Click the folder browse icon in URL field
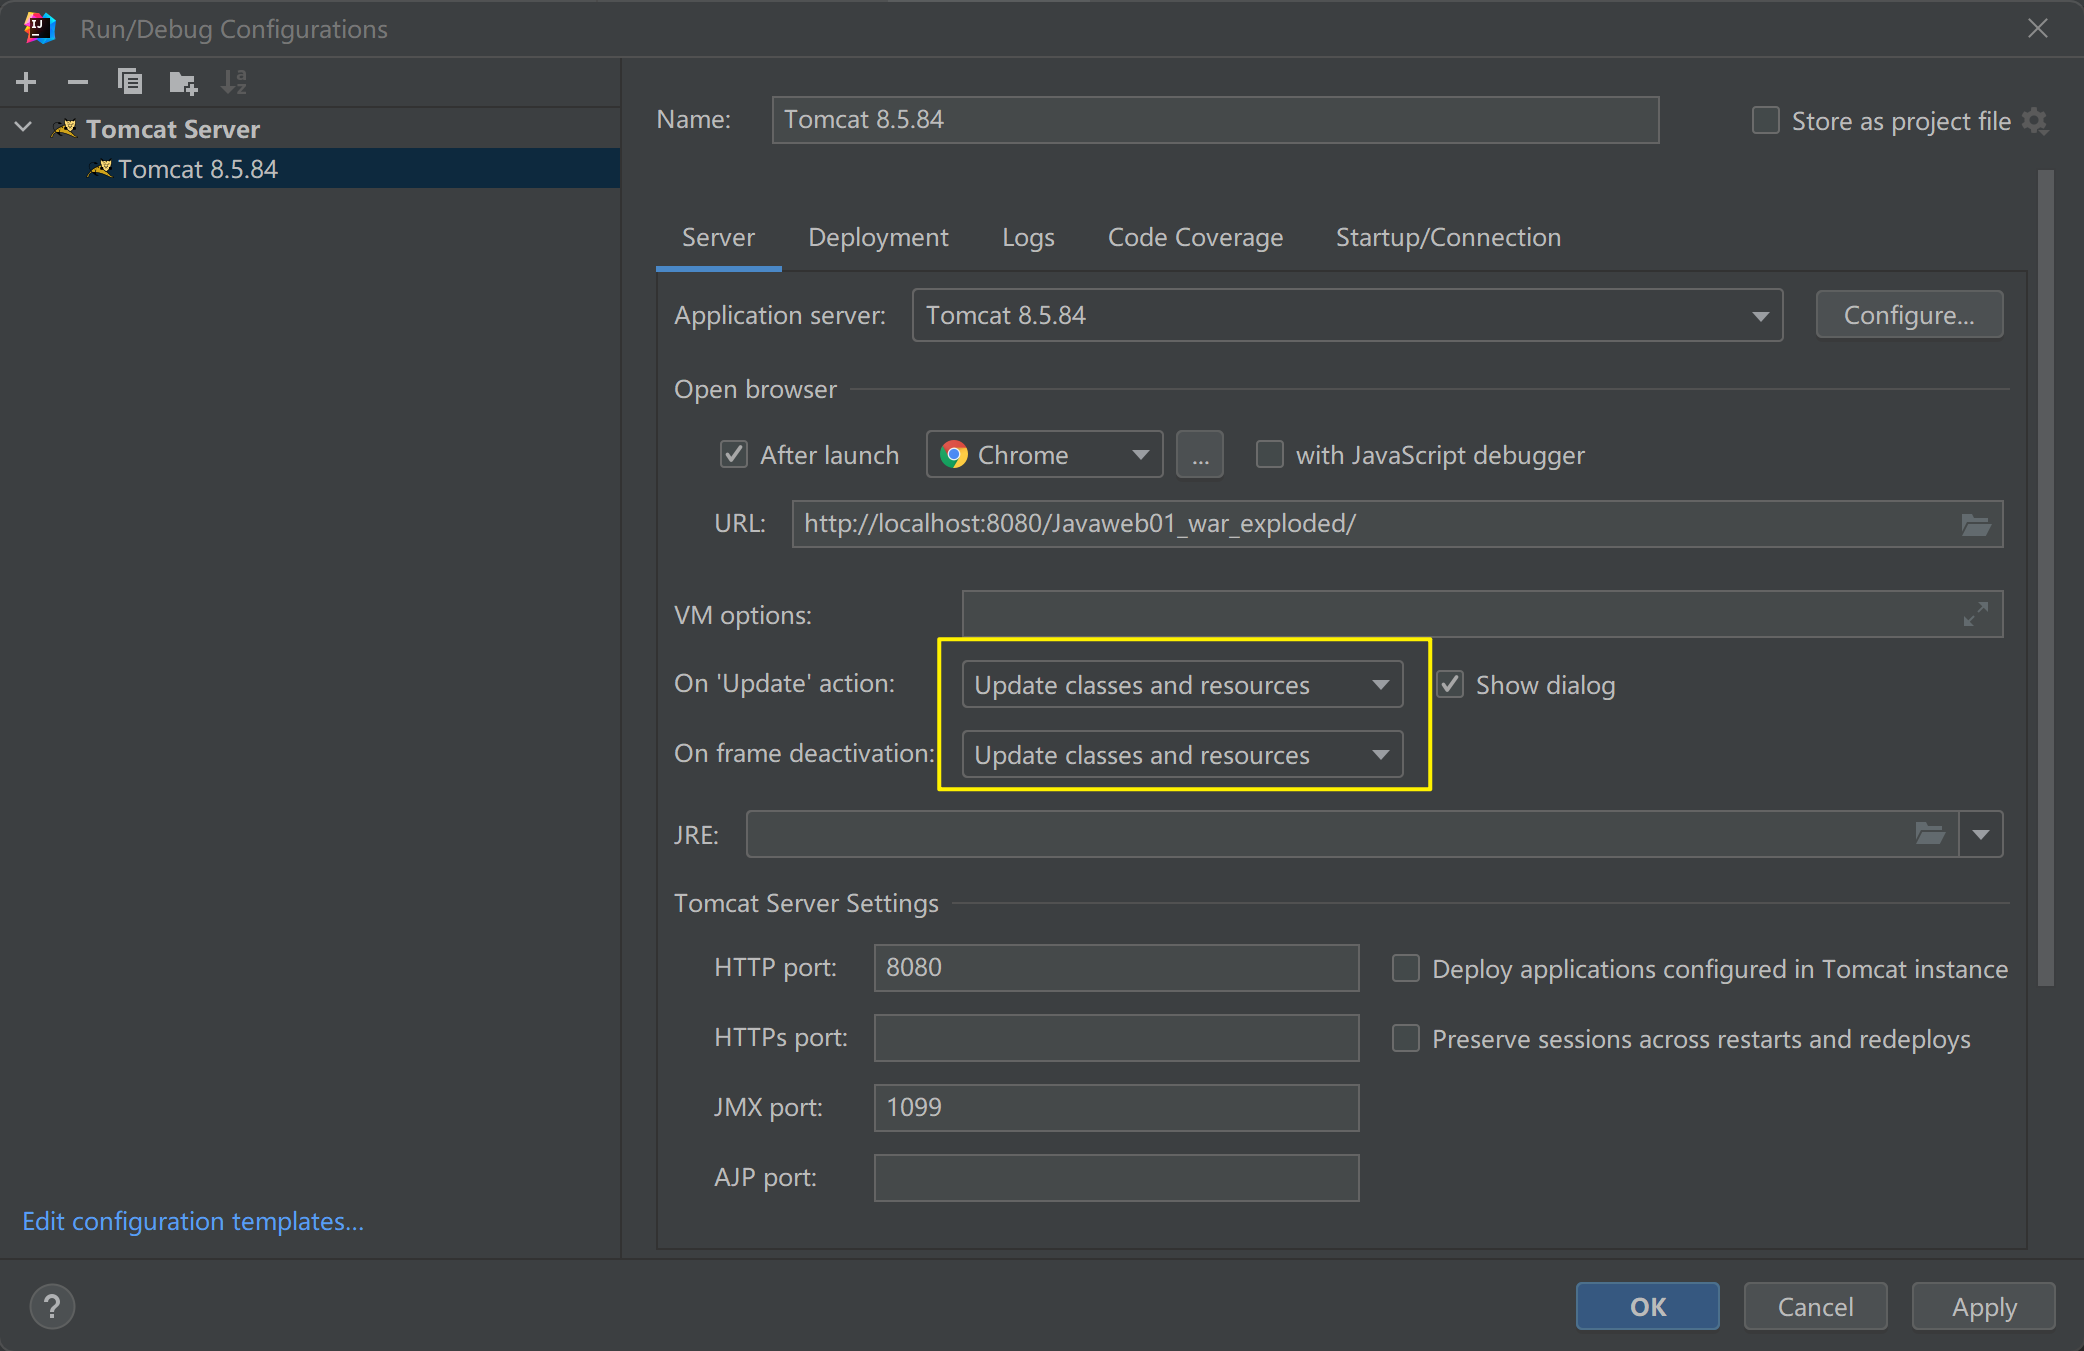Image resolution: width=2084 pixels, height=1351 pixels. tap(1975, 524)
